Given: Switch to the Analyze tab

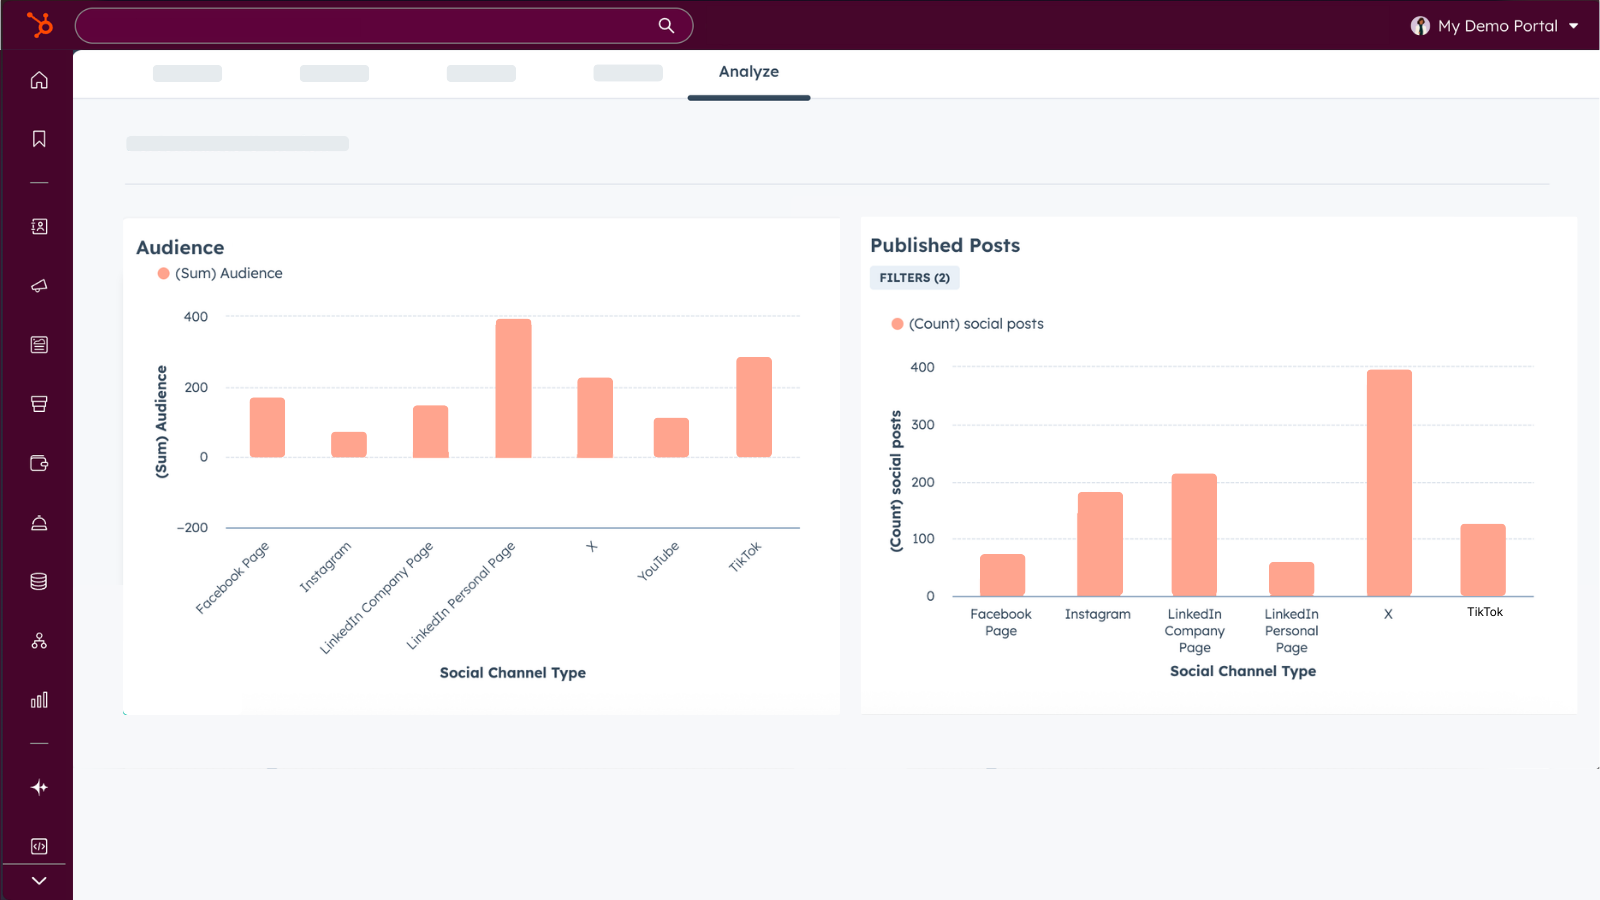Looking at the screenshot, I should (x=748, y=71).
